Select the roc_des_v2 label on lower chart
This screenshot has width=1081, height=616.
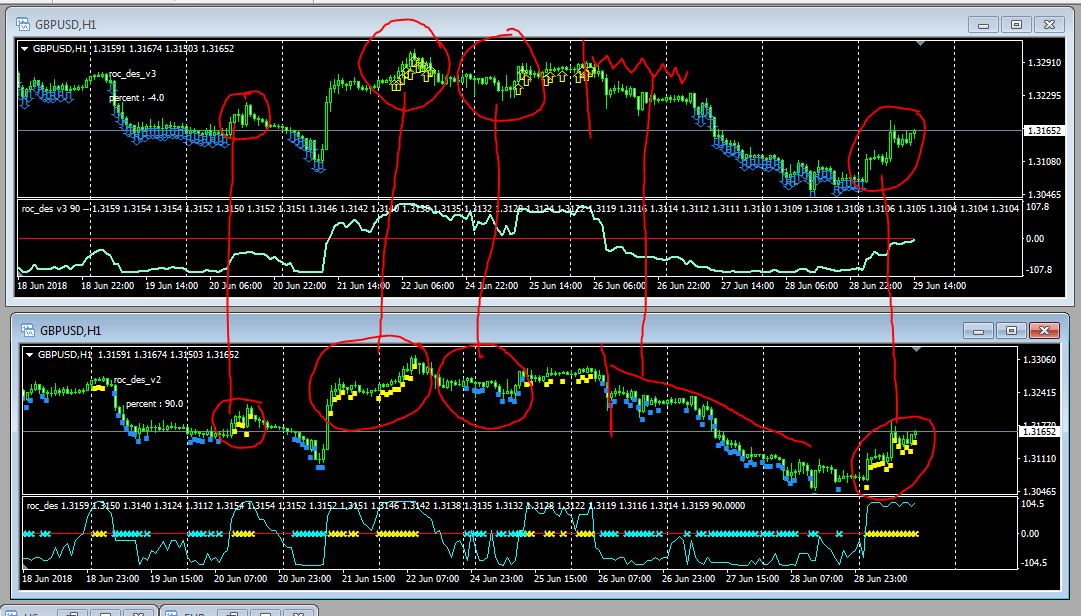pyautogui.click(x=137, y=380)
